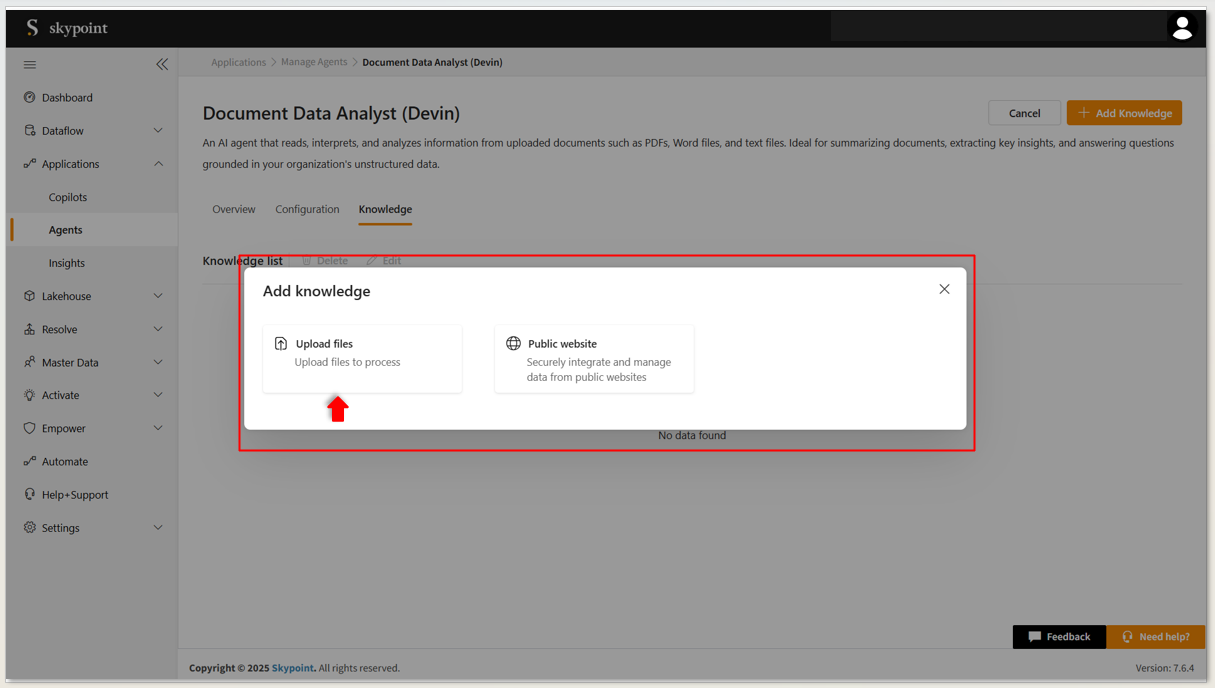Image resolution: width=1215 pixels, height=688 pixels.
Task: Select the Knowledge tab
Action: (385, 209)
